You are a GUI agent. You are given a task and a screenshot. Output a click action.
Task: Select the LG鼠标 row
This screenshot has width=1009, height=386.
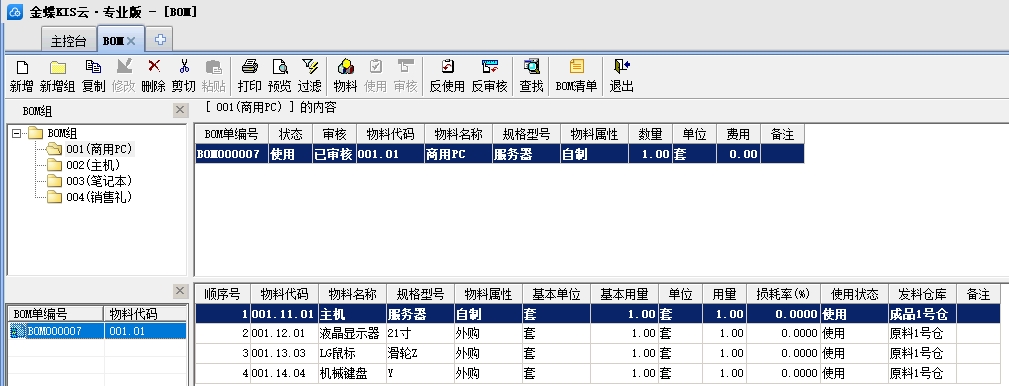click(x=598, y=353)
